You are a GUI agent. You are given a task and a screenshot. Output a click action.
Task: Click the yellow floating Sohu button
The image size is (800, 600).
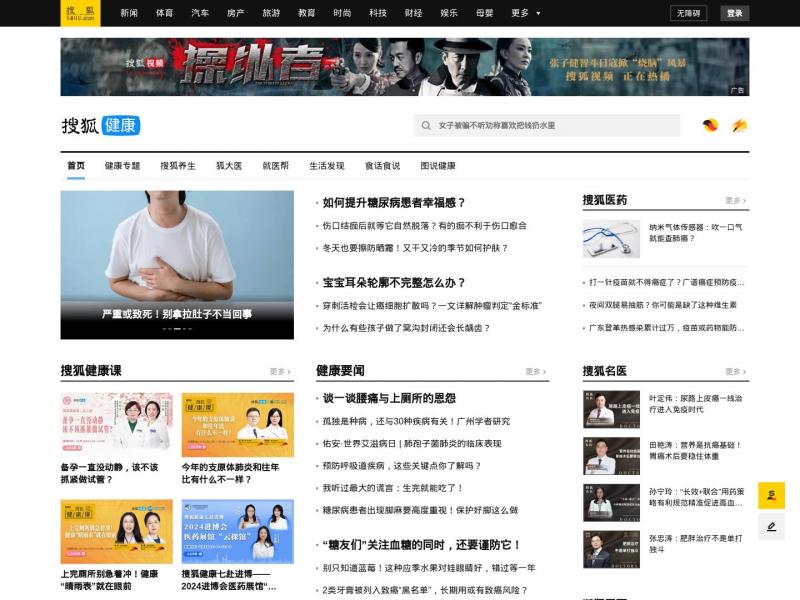(x=771, y=495)
